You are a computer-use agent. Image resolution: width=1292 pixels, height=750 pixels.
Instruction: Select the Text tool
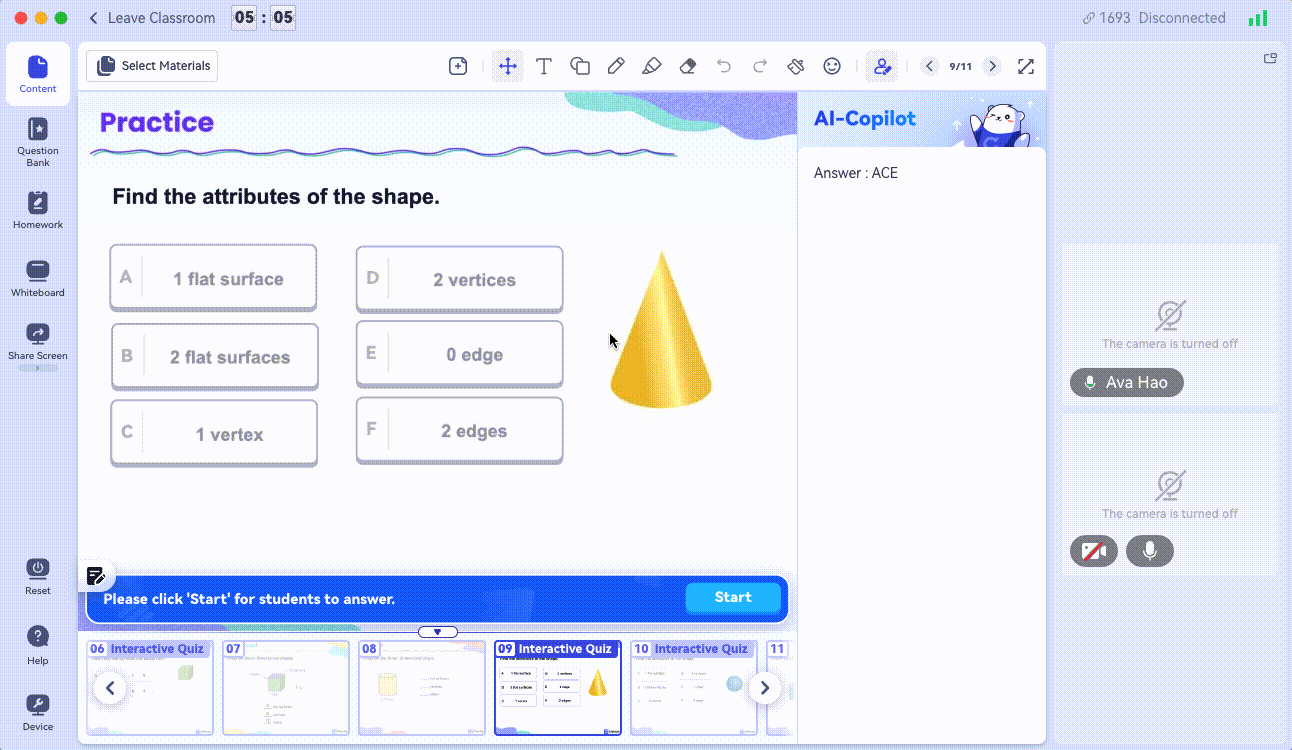coord(544,66)
